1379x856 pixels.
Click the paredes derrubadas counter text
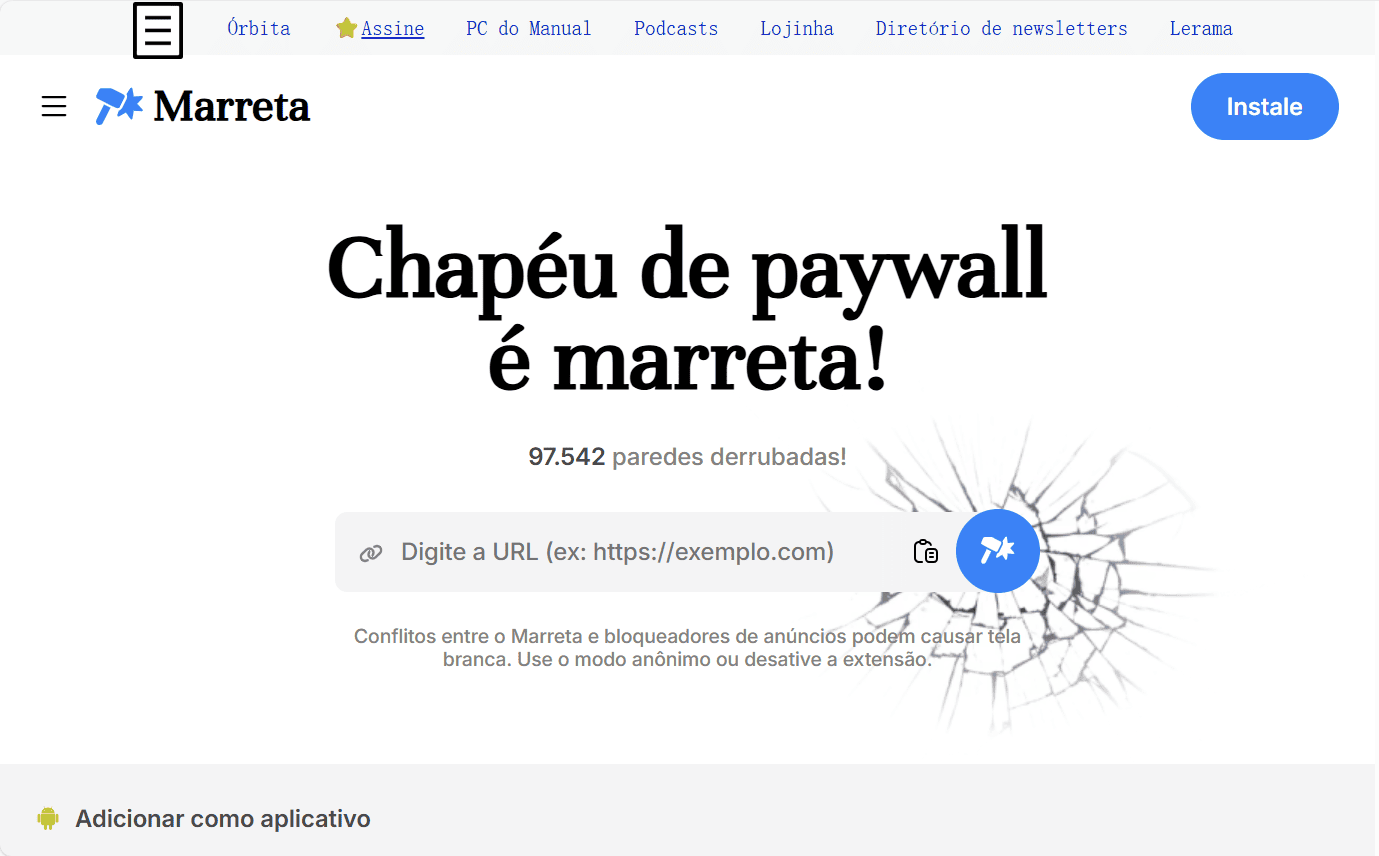point(688,456)
